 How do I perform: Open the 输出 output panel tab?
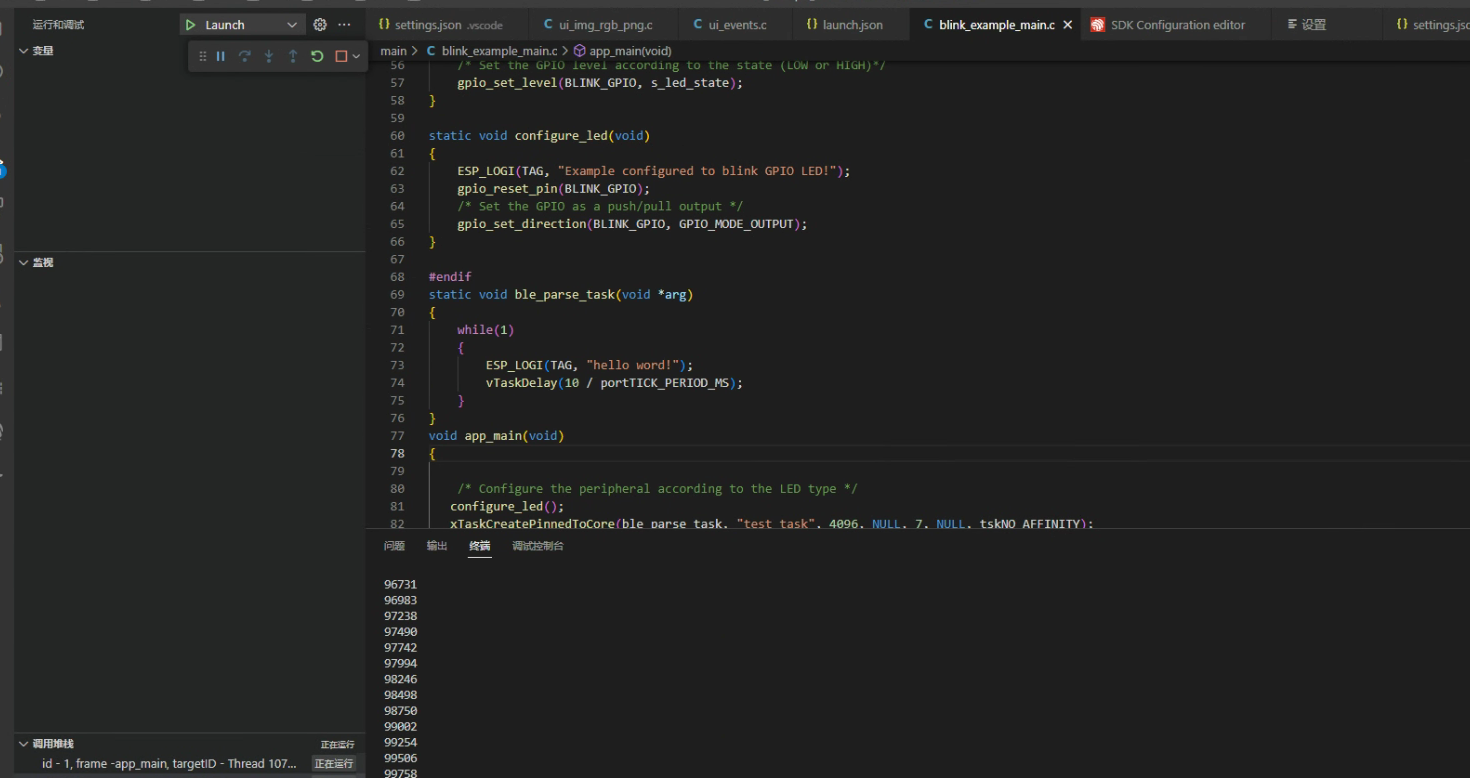[437, 546]
